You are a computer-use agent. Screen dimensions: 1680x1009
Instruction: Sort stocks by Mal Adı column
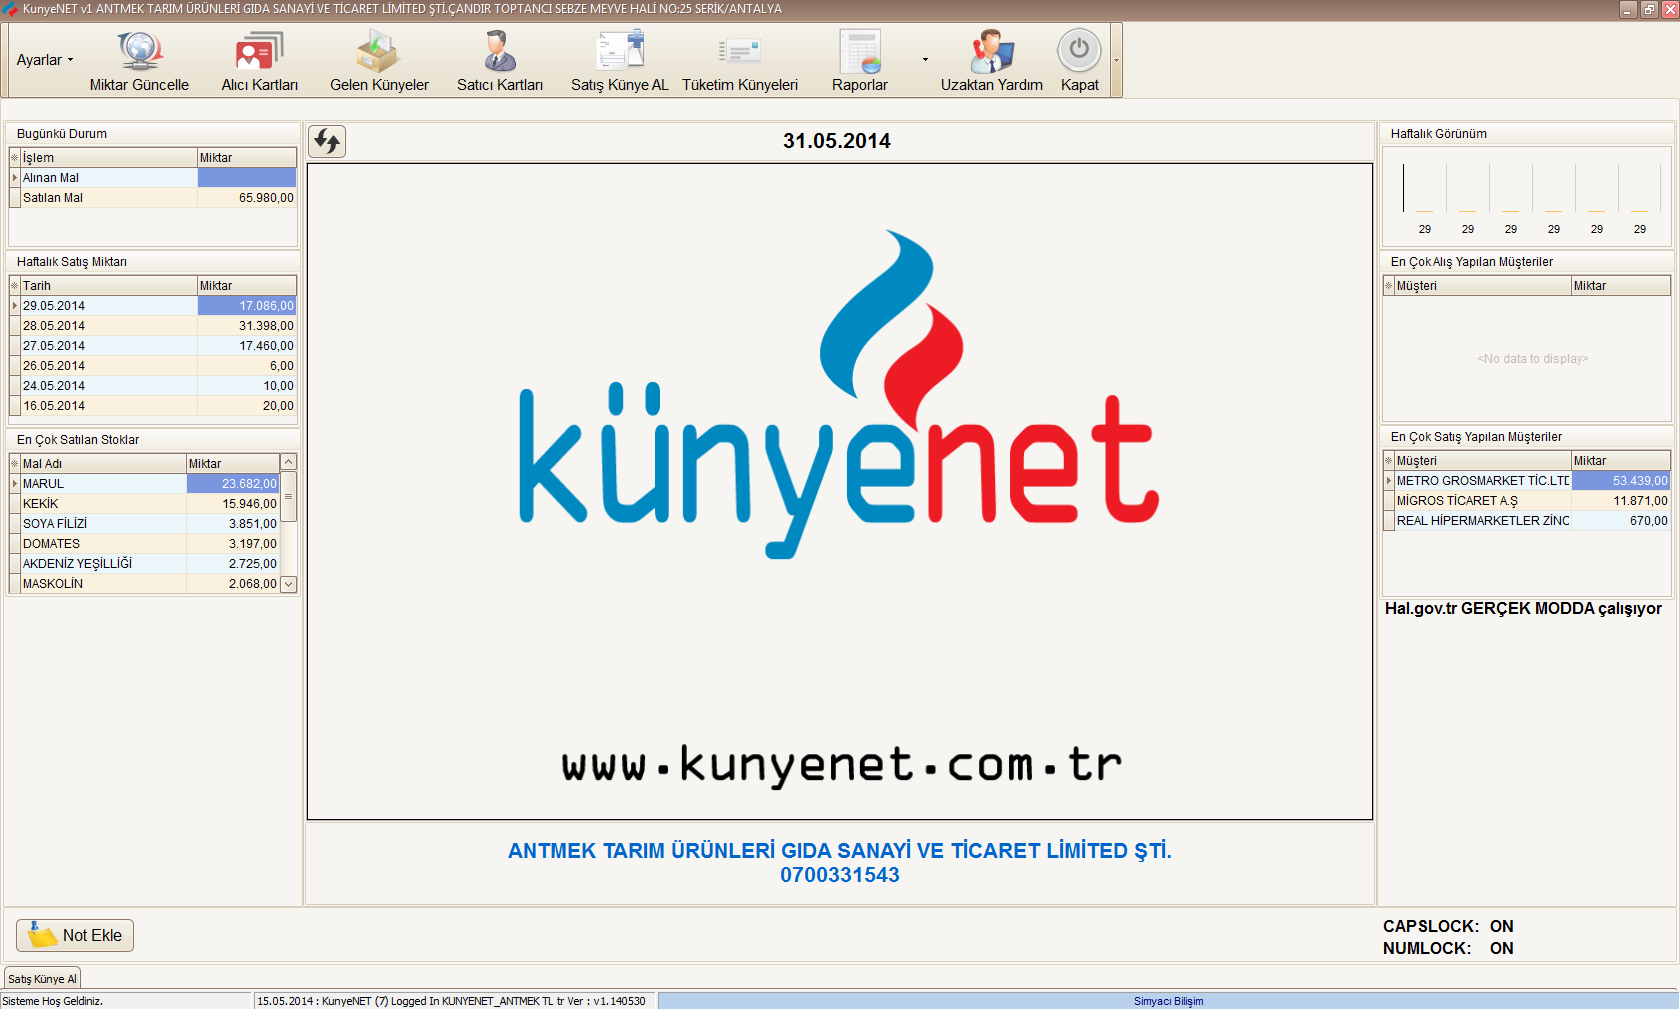(103, 464)
